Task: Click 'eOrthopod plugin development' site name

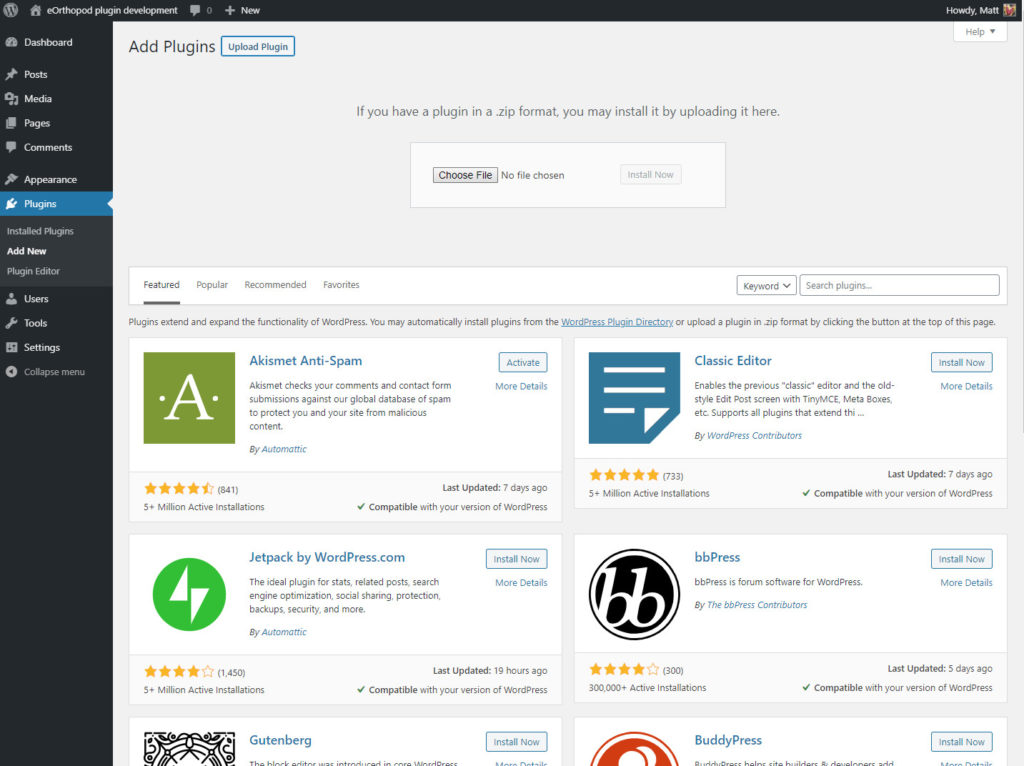Action: [x=112, y=10]
